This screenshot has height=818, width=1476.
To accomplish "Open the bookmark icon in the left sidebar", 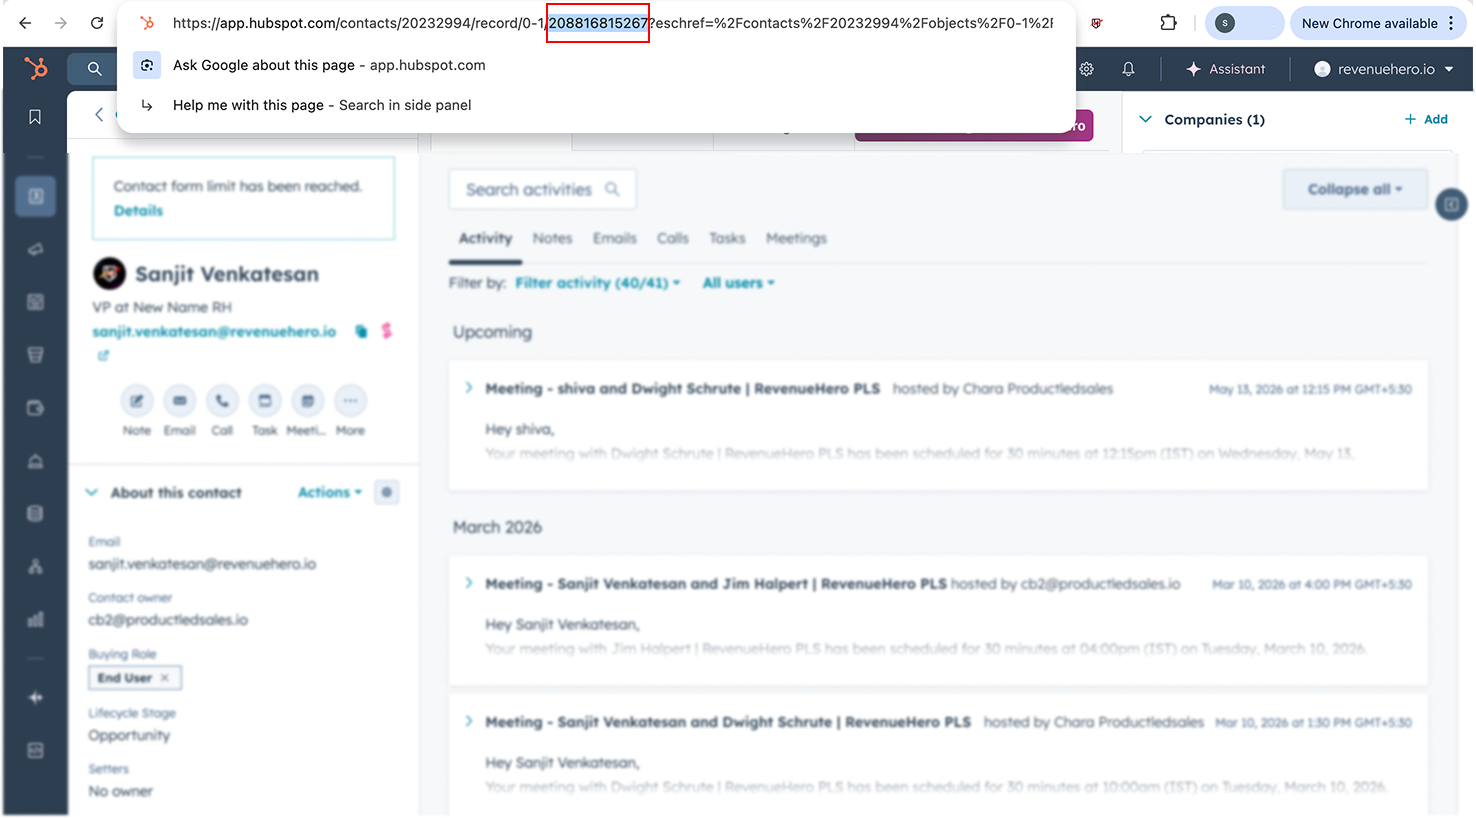I will (35, 116).
